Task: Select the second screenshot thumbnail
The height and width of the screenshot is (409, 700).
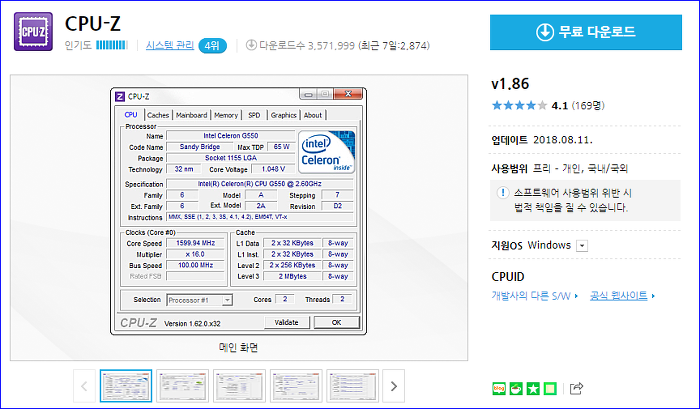Action: [183, 386]
